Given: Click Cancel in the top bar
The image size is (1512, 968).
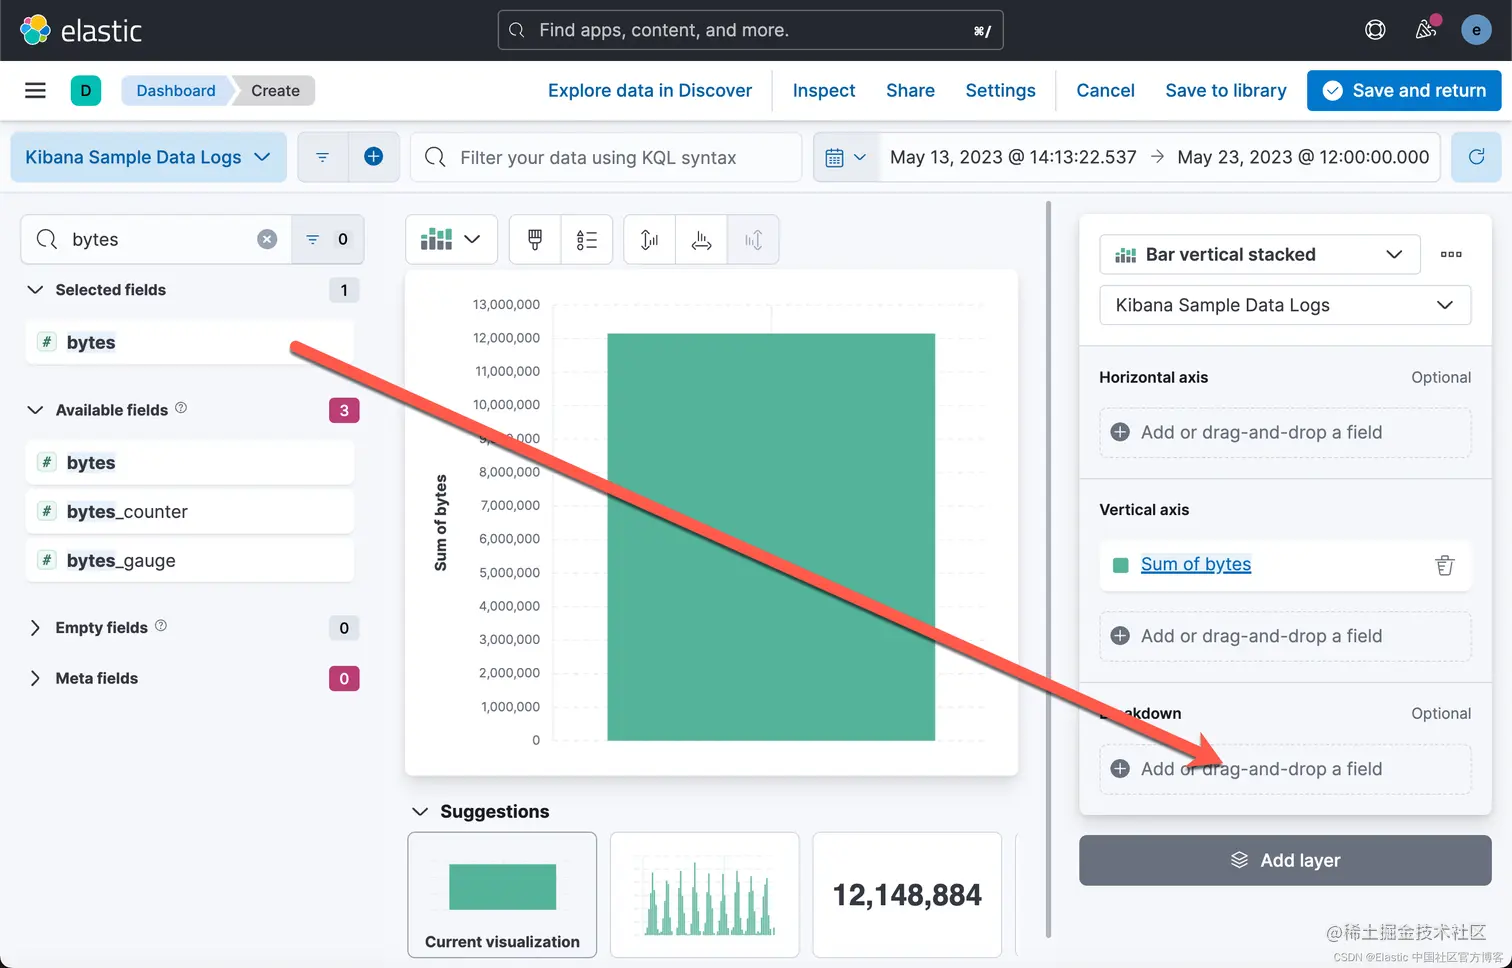Looking at the screenshot, I should 1105,91.
